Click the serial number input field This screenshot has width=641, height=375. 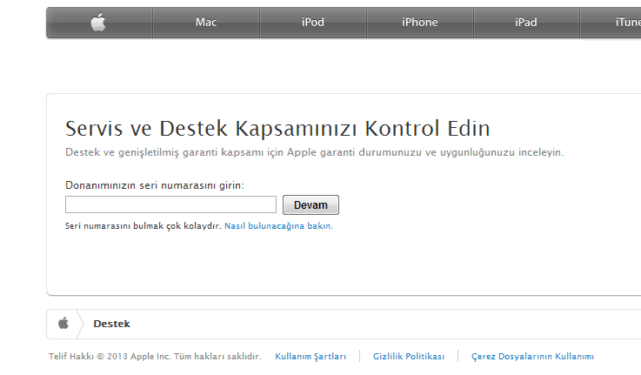[171, 204]
